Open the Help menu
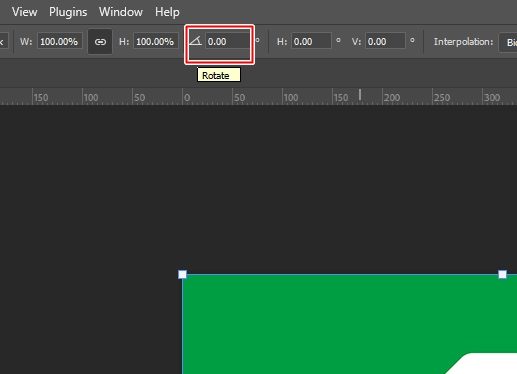 click(167, 12)
